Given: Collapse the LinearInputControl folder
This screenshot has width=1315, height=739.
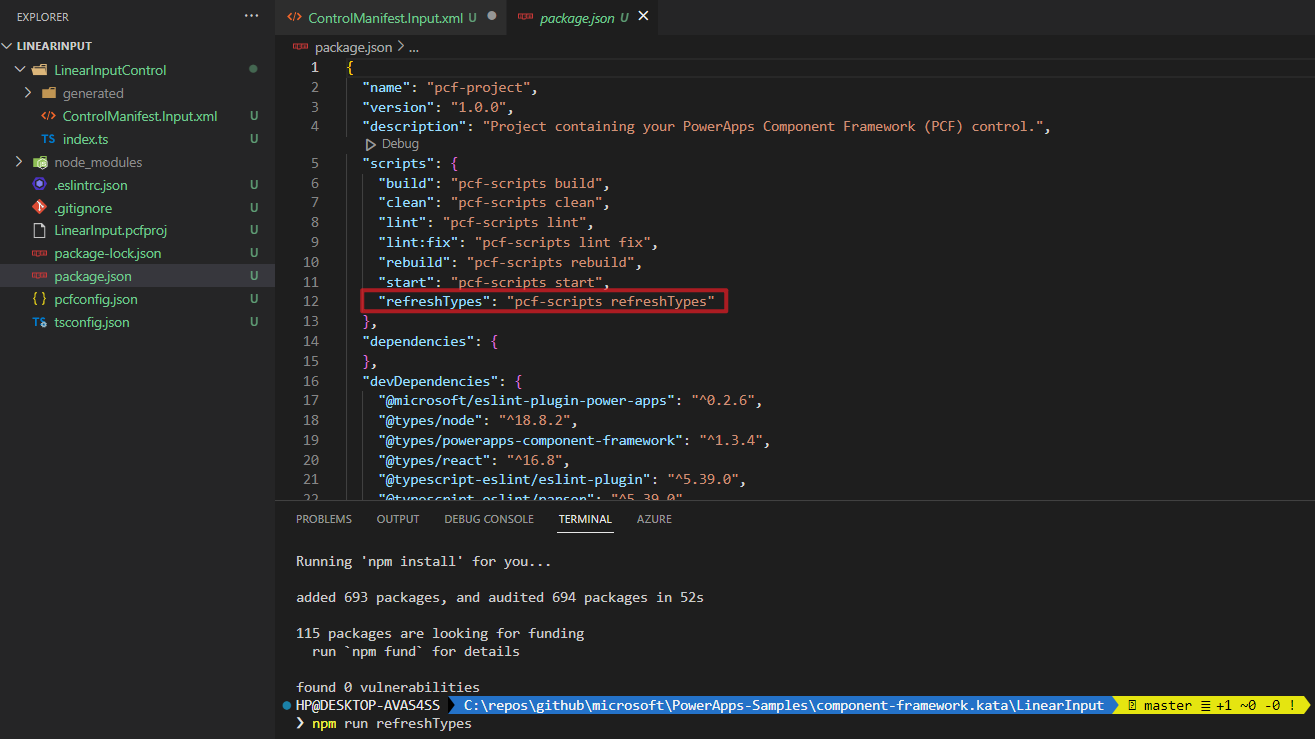Looking at the screenshot, I should click(x=20, y=70).
